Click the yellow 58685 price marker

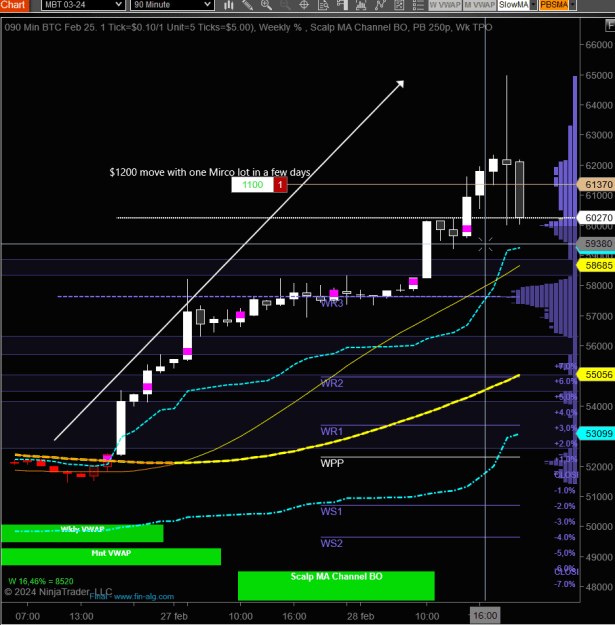tap(596, 265)
